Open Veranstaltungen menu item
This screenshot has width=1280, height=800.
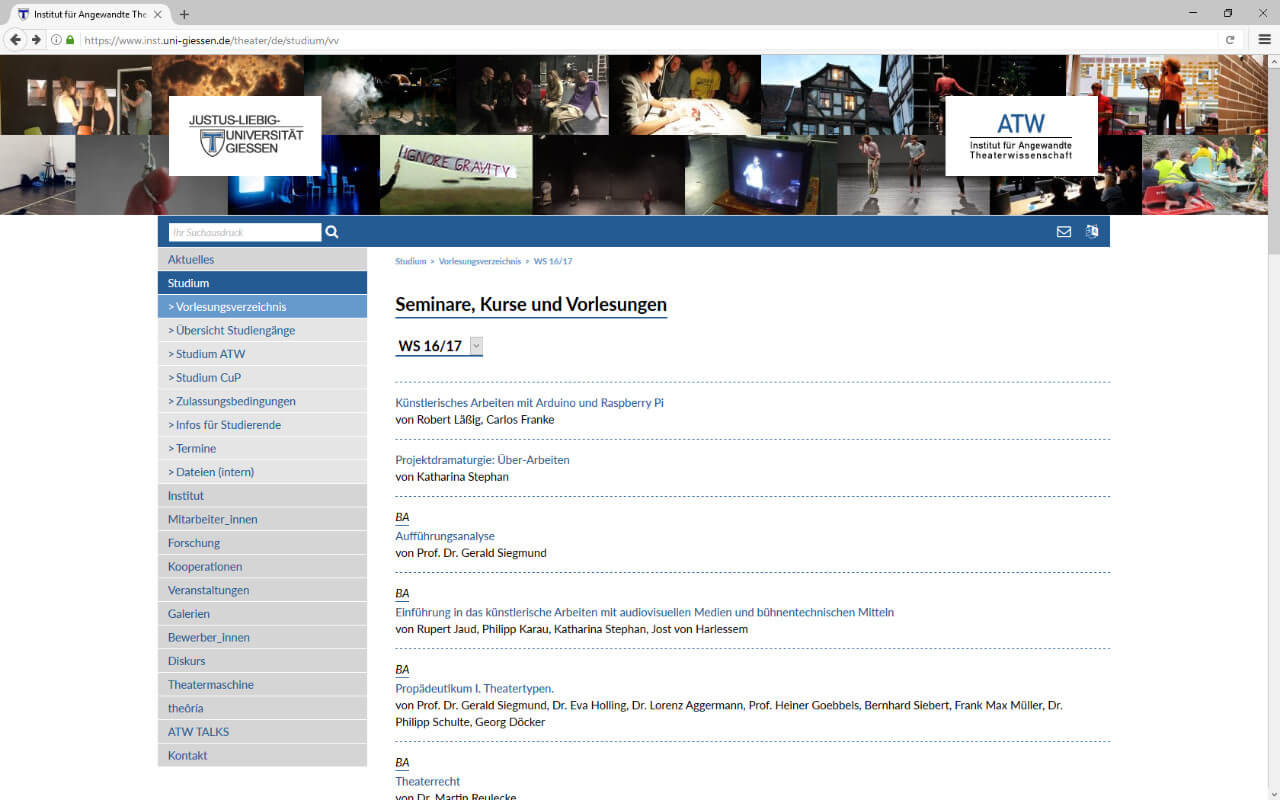(x=262, y=590)
